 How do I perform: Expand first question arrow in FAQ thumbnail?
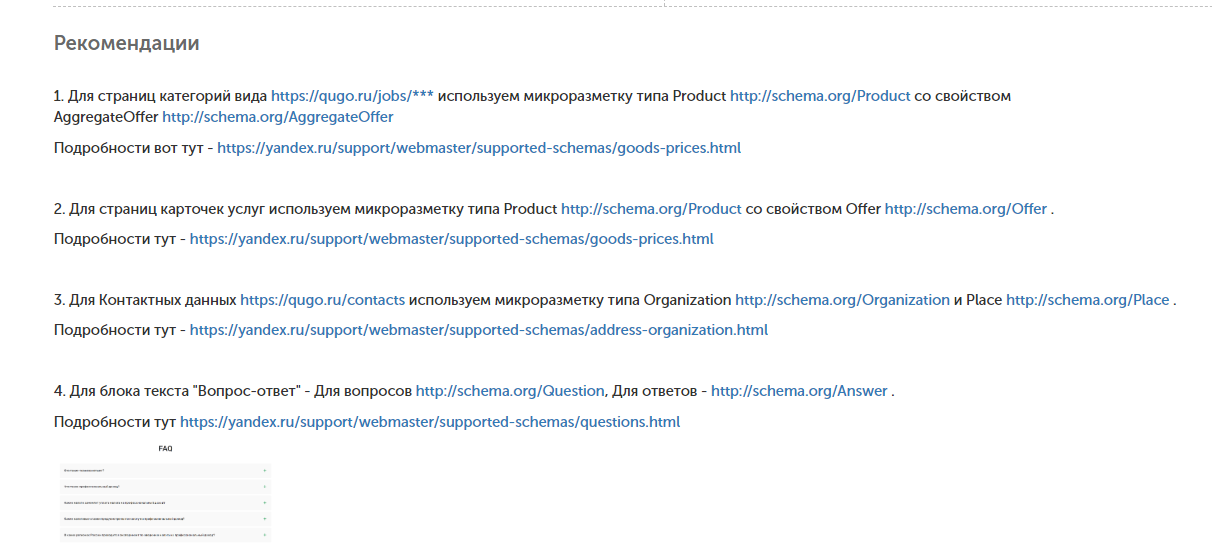[x=265, y=469]
